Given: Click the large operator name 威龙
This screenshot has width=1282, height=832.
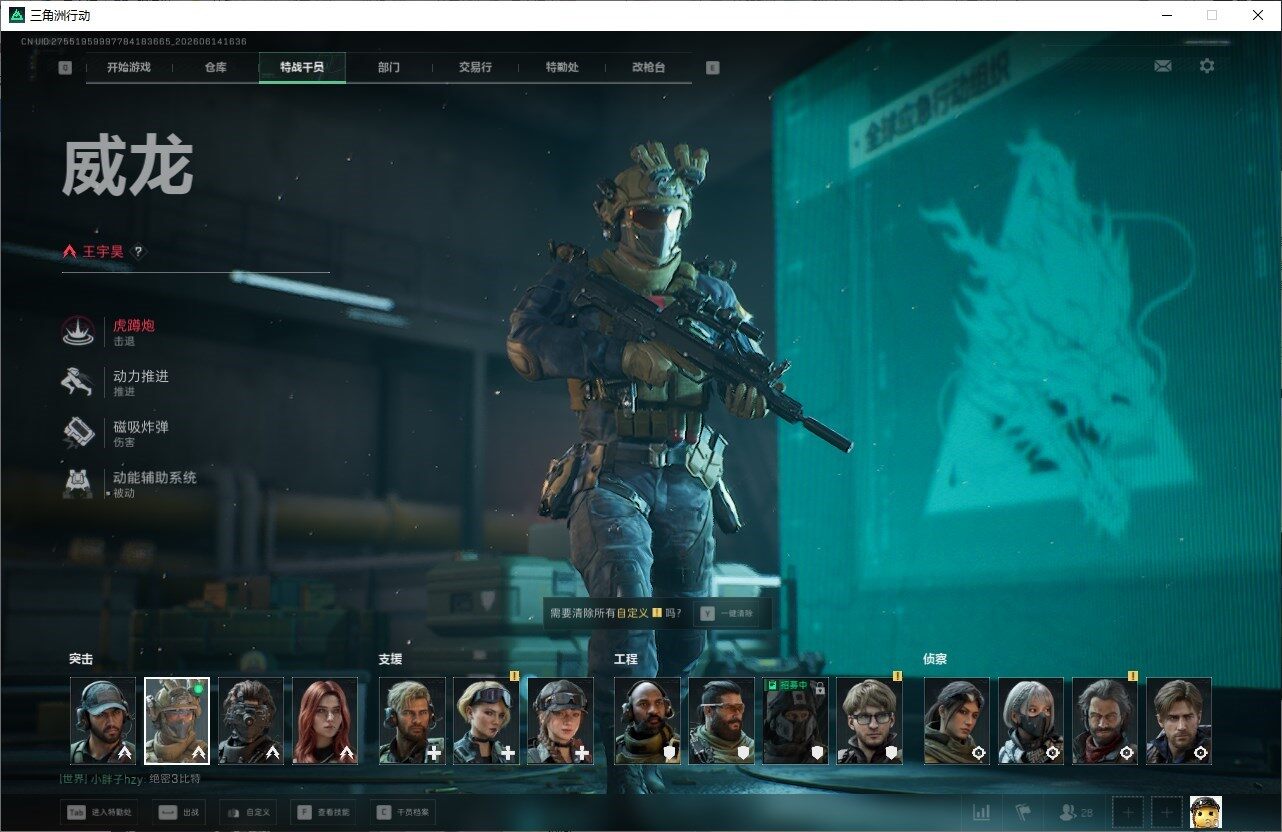Looking at the screenshot, I should pos(127,167).
